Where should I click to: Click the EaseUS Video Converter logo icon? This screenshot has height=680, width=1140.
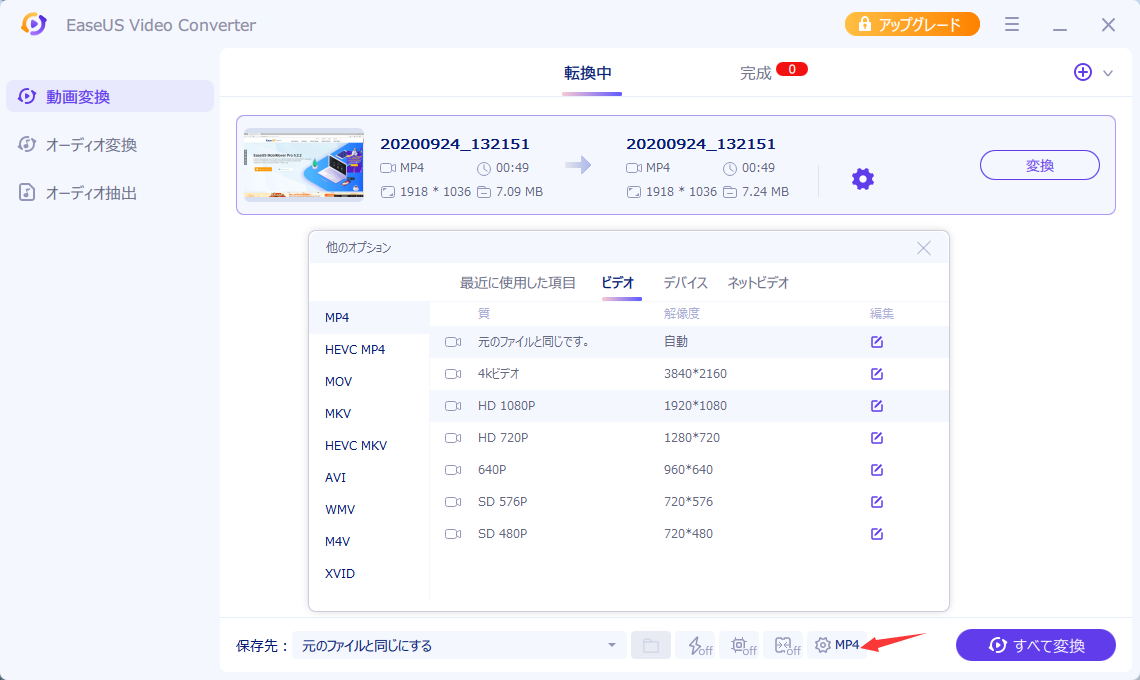[x=33, y=24]
